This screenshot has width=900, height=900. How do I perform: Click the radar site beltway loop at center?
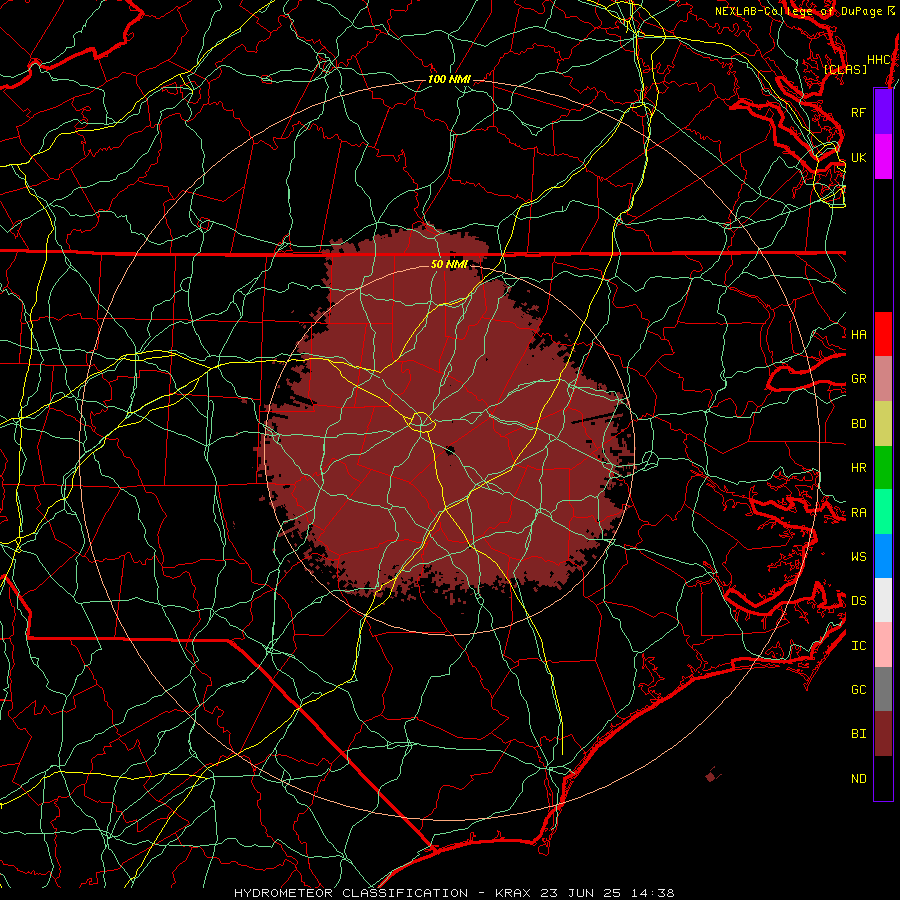(421, 422)
